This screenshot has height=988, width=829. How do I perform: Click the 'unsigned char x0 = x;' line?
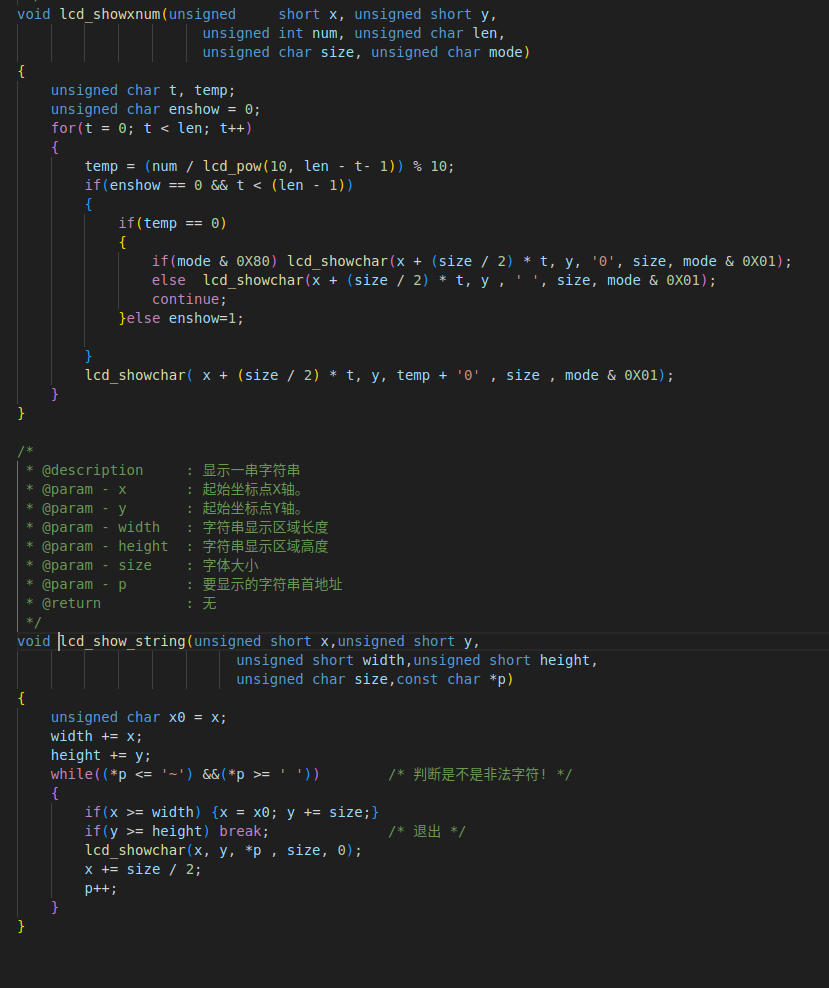point(139,717)
